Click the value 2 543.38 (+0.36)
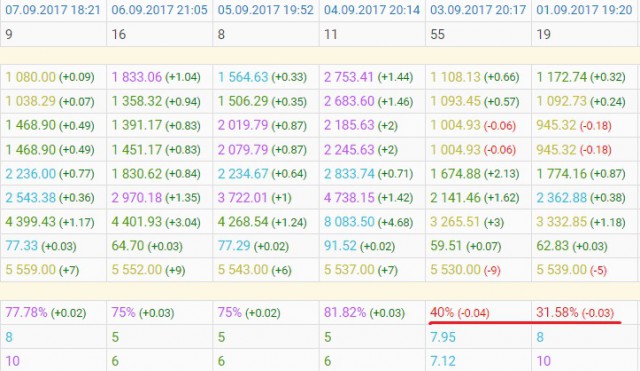This screenshot has width=640, height=371. pyautogui.click(x=50, y=198)
